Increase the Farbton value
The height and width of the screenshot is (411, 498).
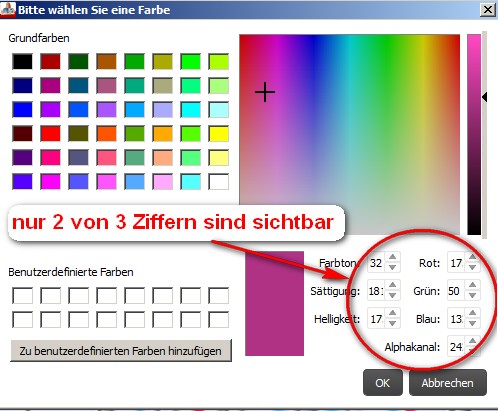(393, 257)
